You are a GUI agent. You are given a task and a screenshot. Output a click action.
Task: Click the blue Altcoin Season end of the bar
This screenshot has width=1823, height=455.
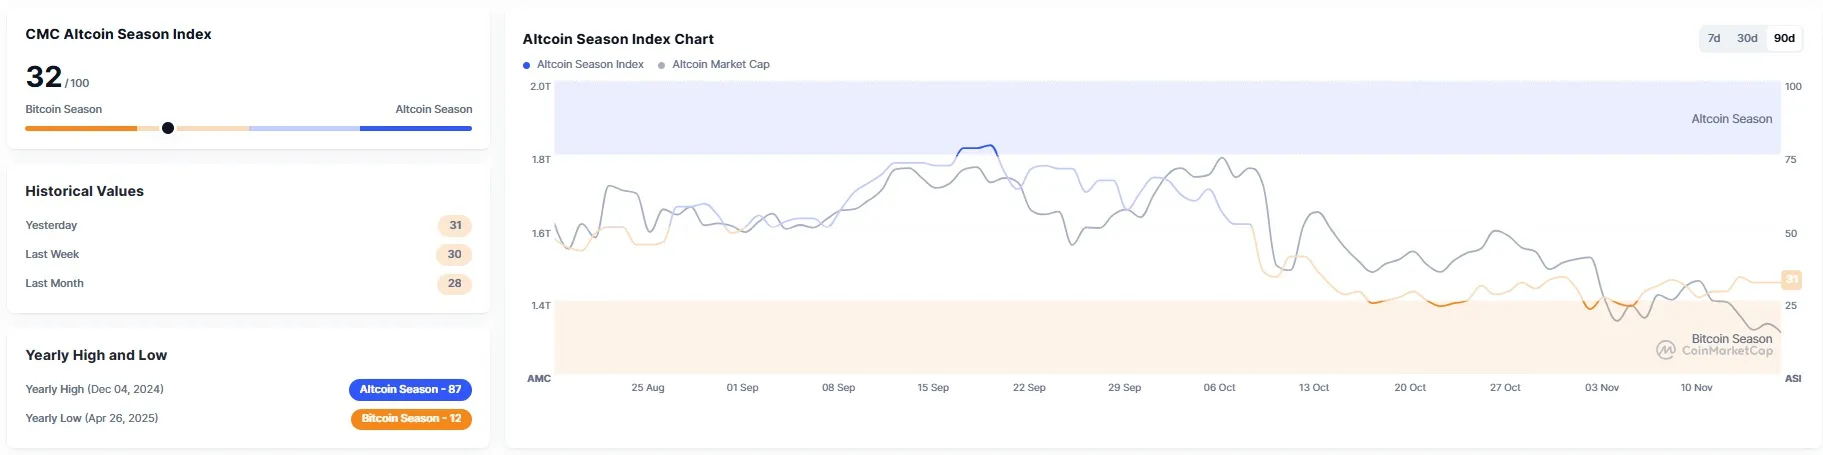(415, 128)
